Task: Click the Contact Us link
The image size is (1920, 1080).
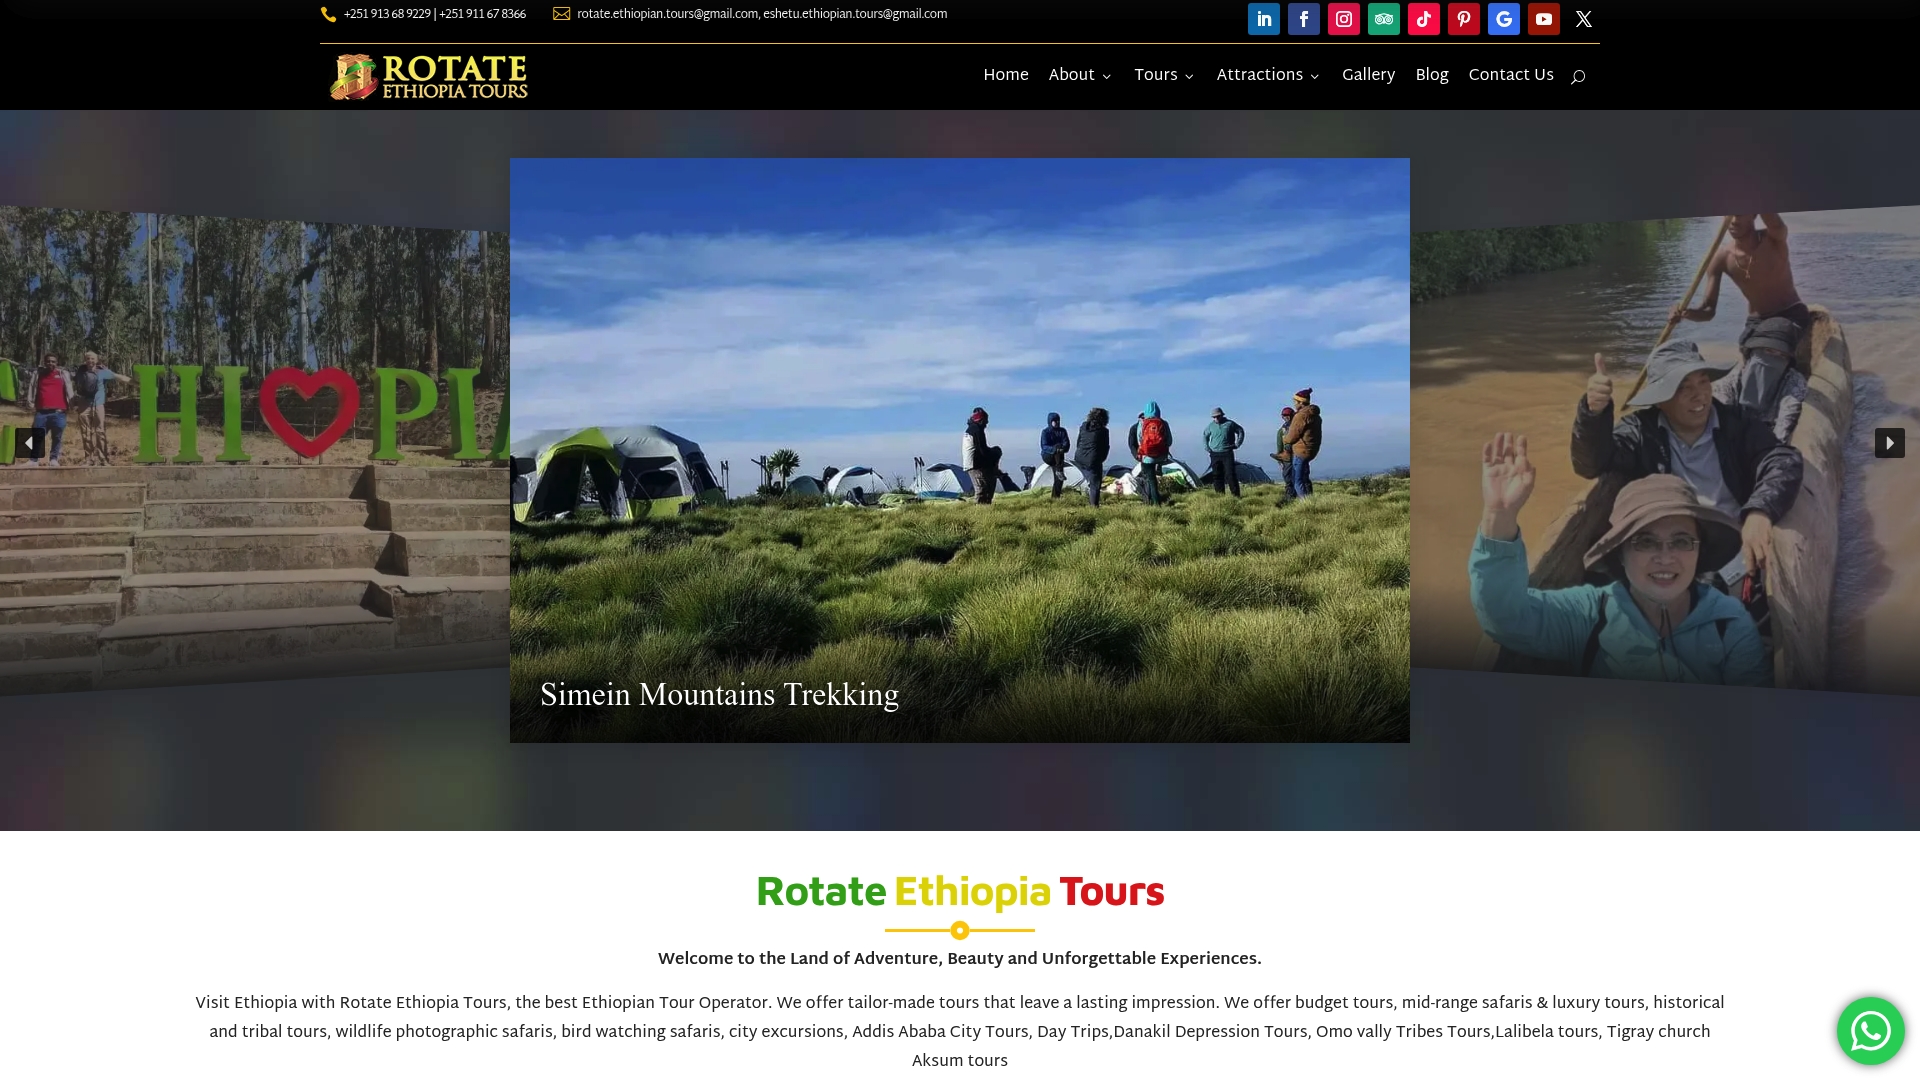Action: click(x=1510, y=76)
